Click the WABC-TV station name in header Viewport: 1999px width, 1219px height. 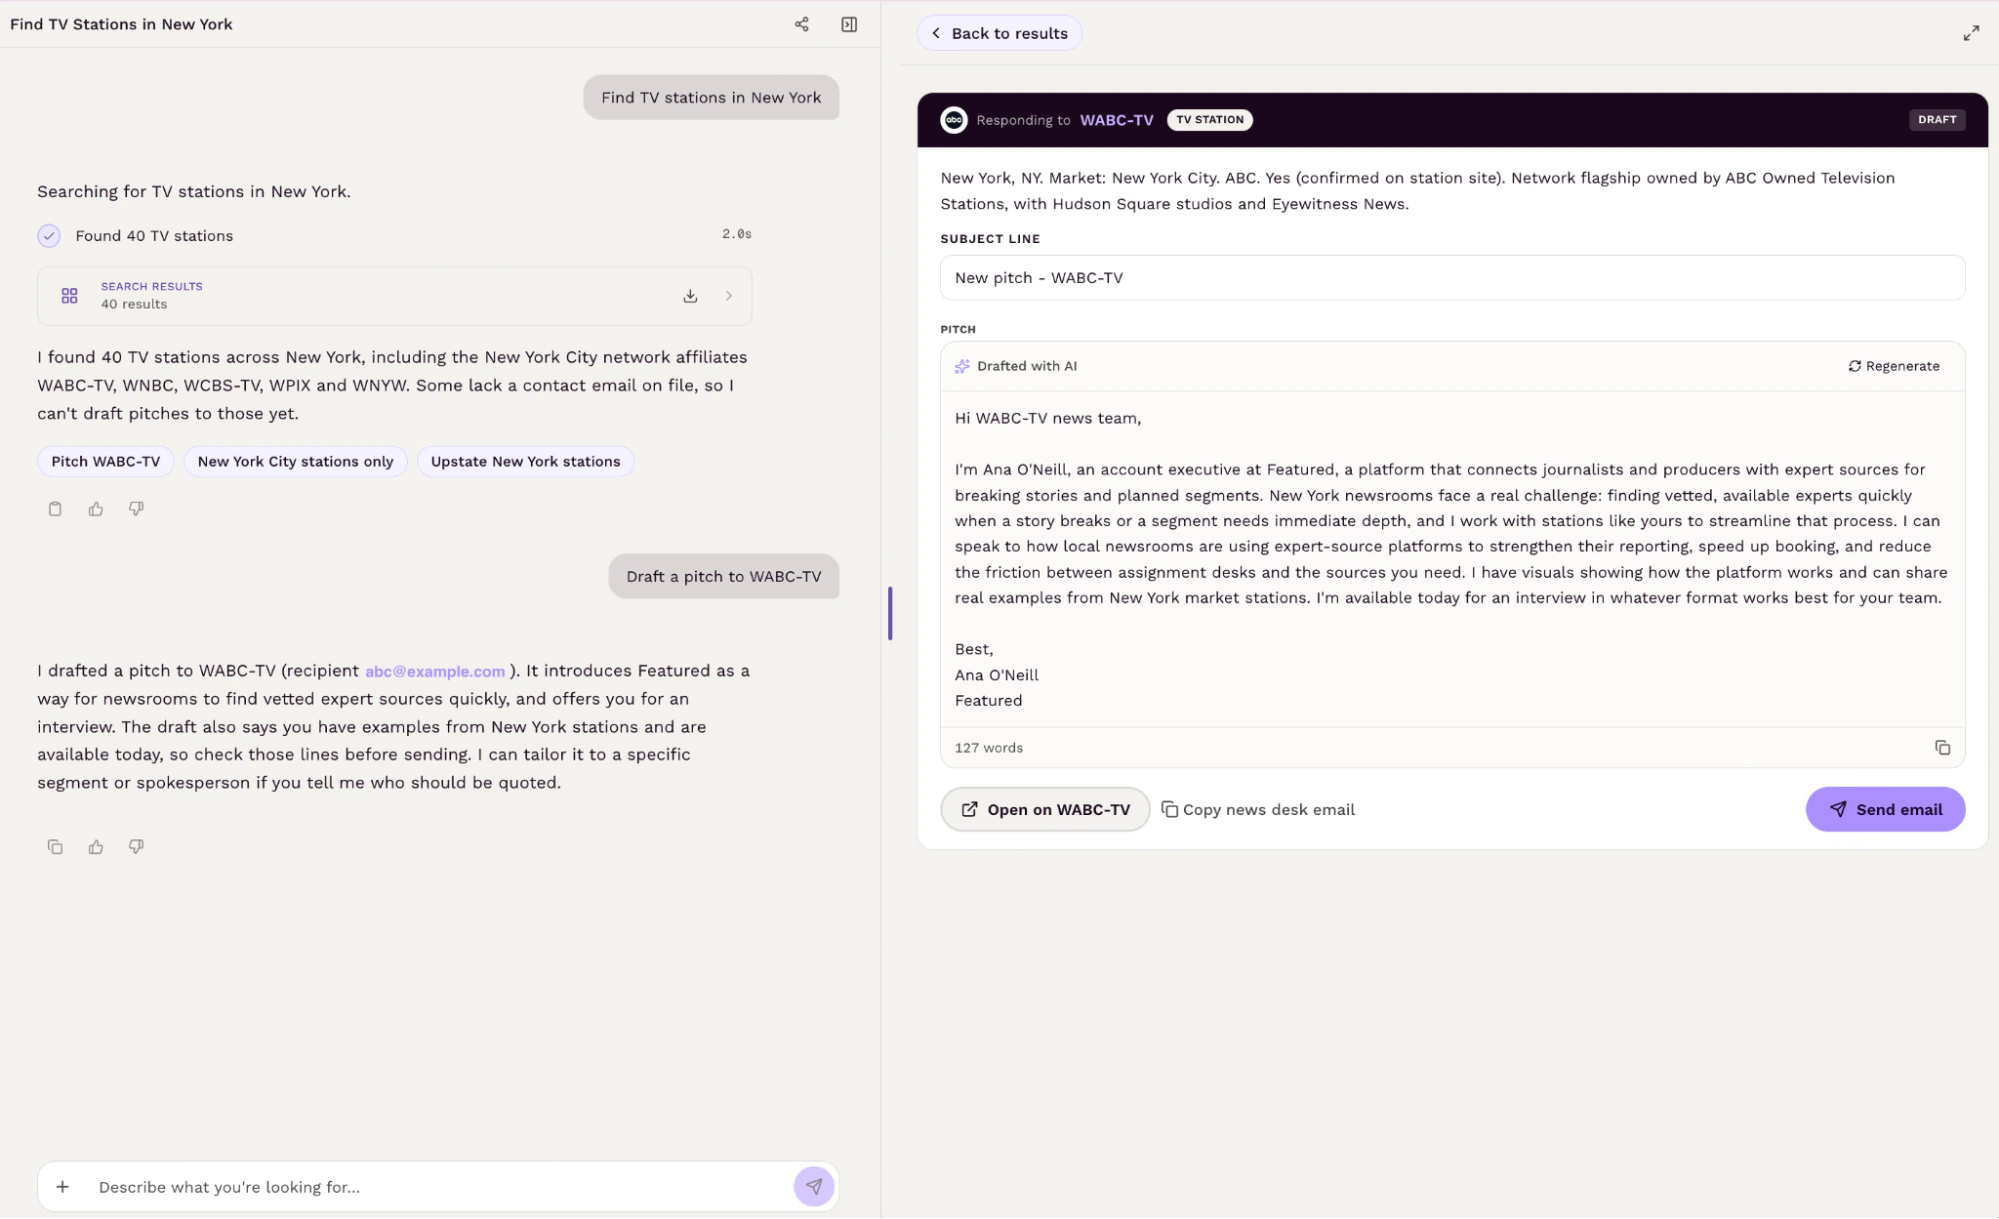point(1116,120)
